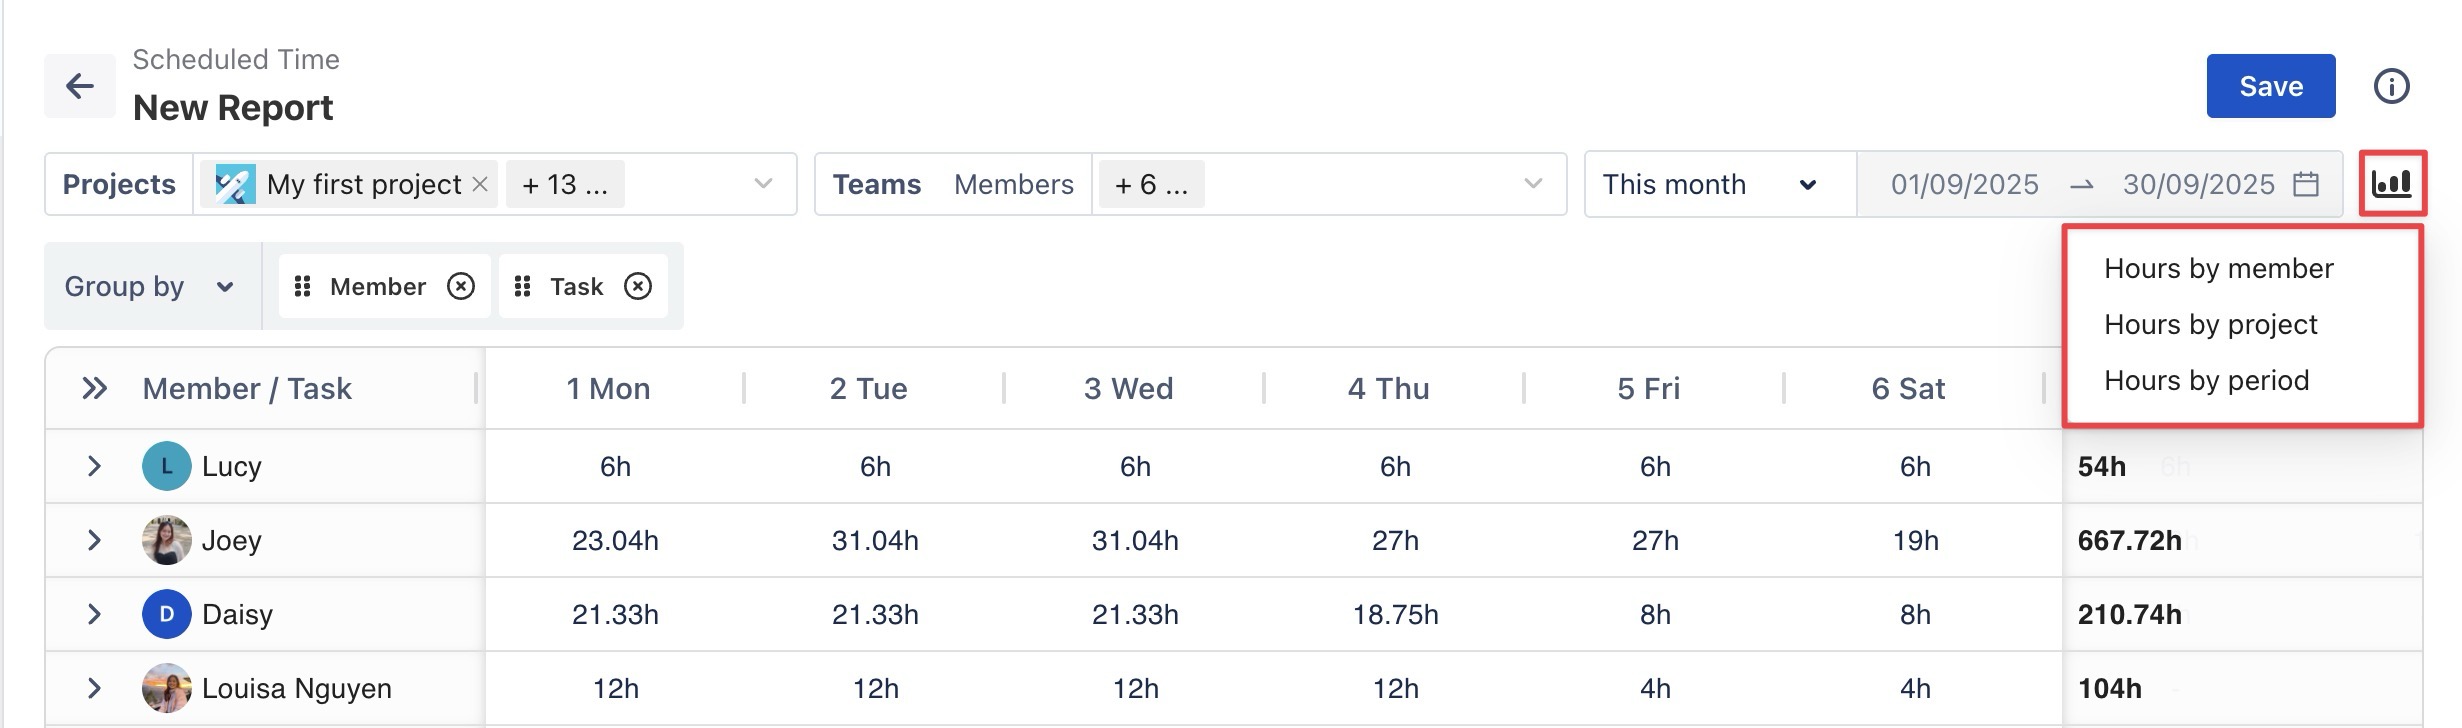This screenshot has width=2462, height=728.
Task: Remove the Task grouping chip
Action: pos(638,287)
